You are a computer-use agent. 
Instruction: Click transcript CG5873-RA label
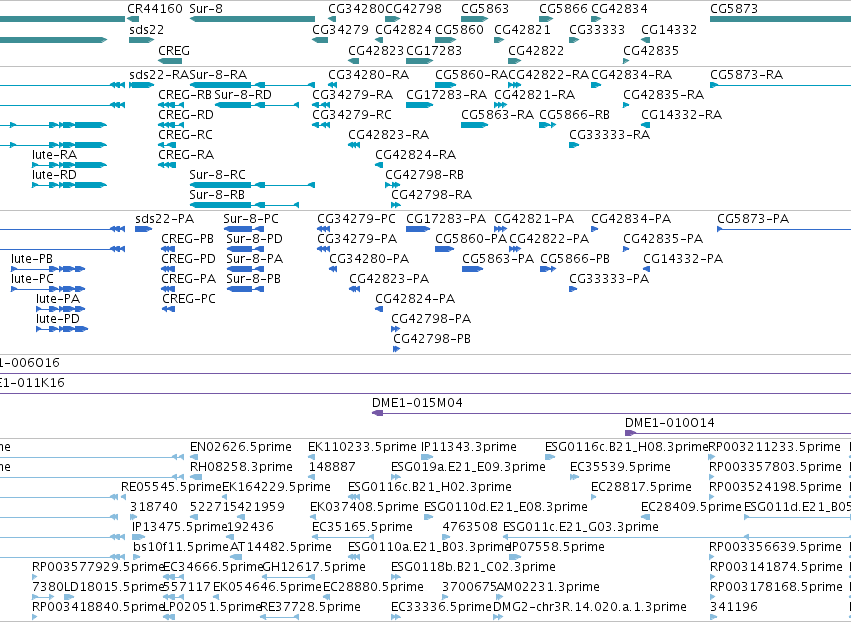tap(746, 74)
